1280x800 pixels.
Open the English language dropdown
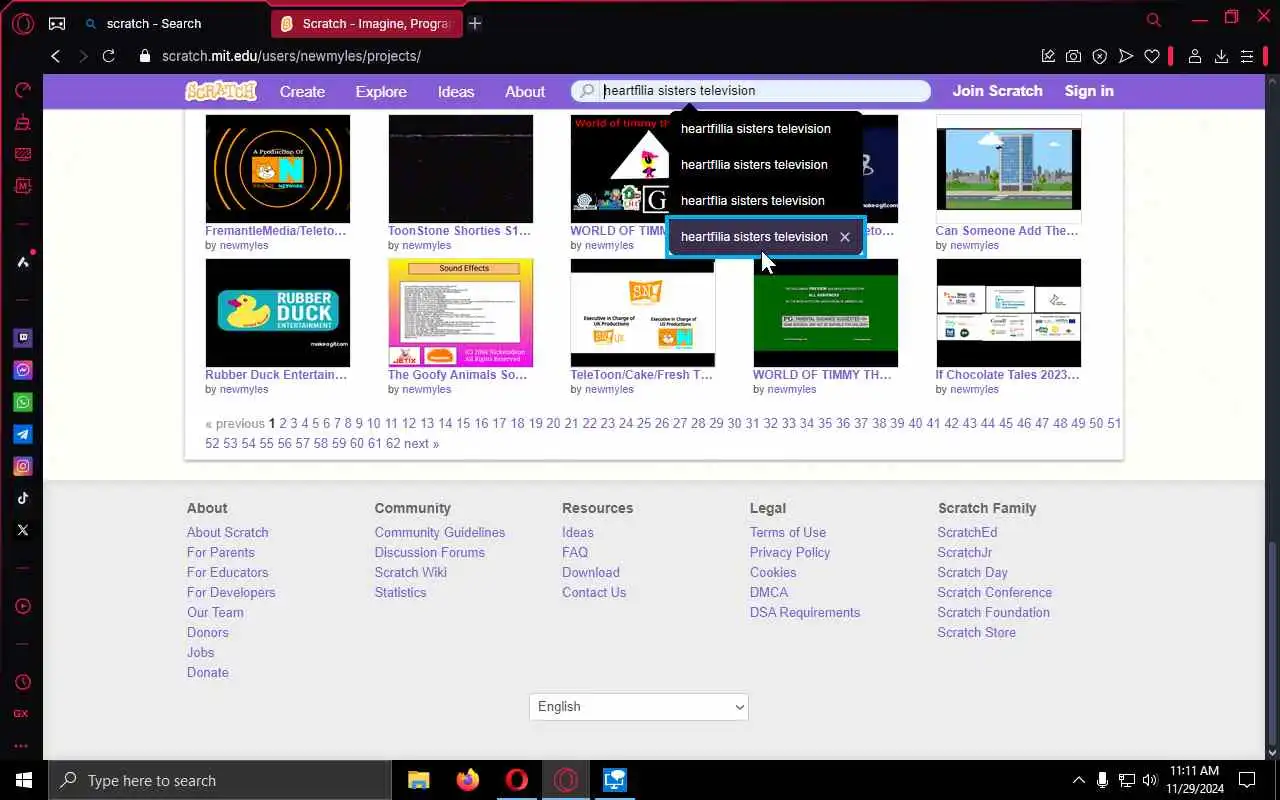point(639,707)
